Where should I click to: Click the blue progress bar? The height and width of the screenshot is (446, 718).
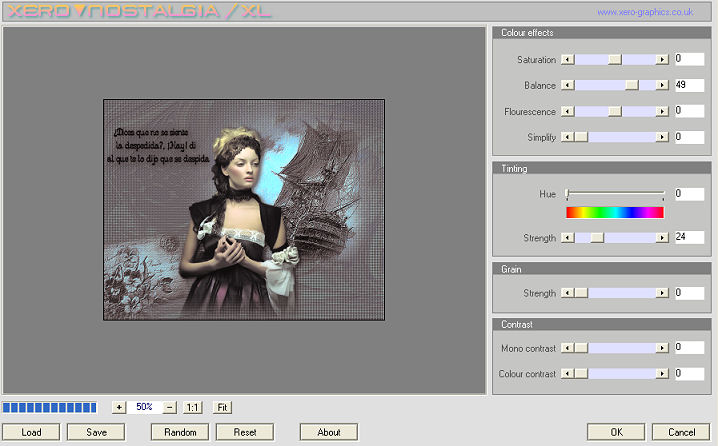49,408
